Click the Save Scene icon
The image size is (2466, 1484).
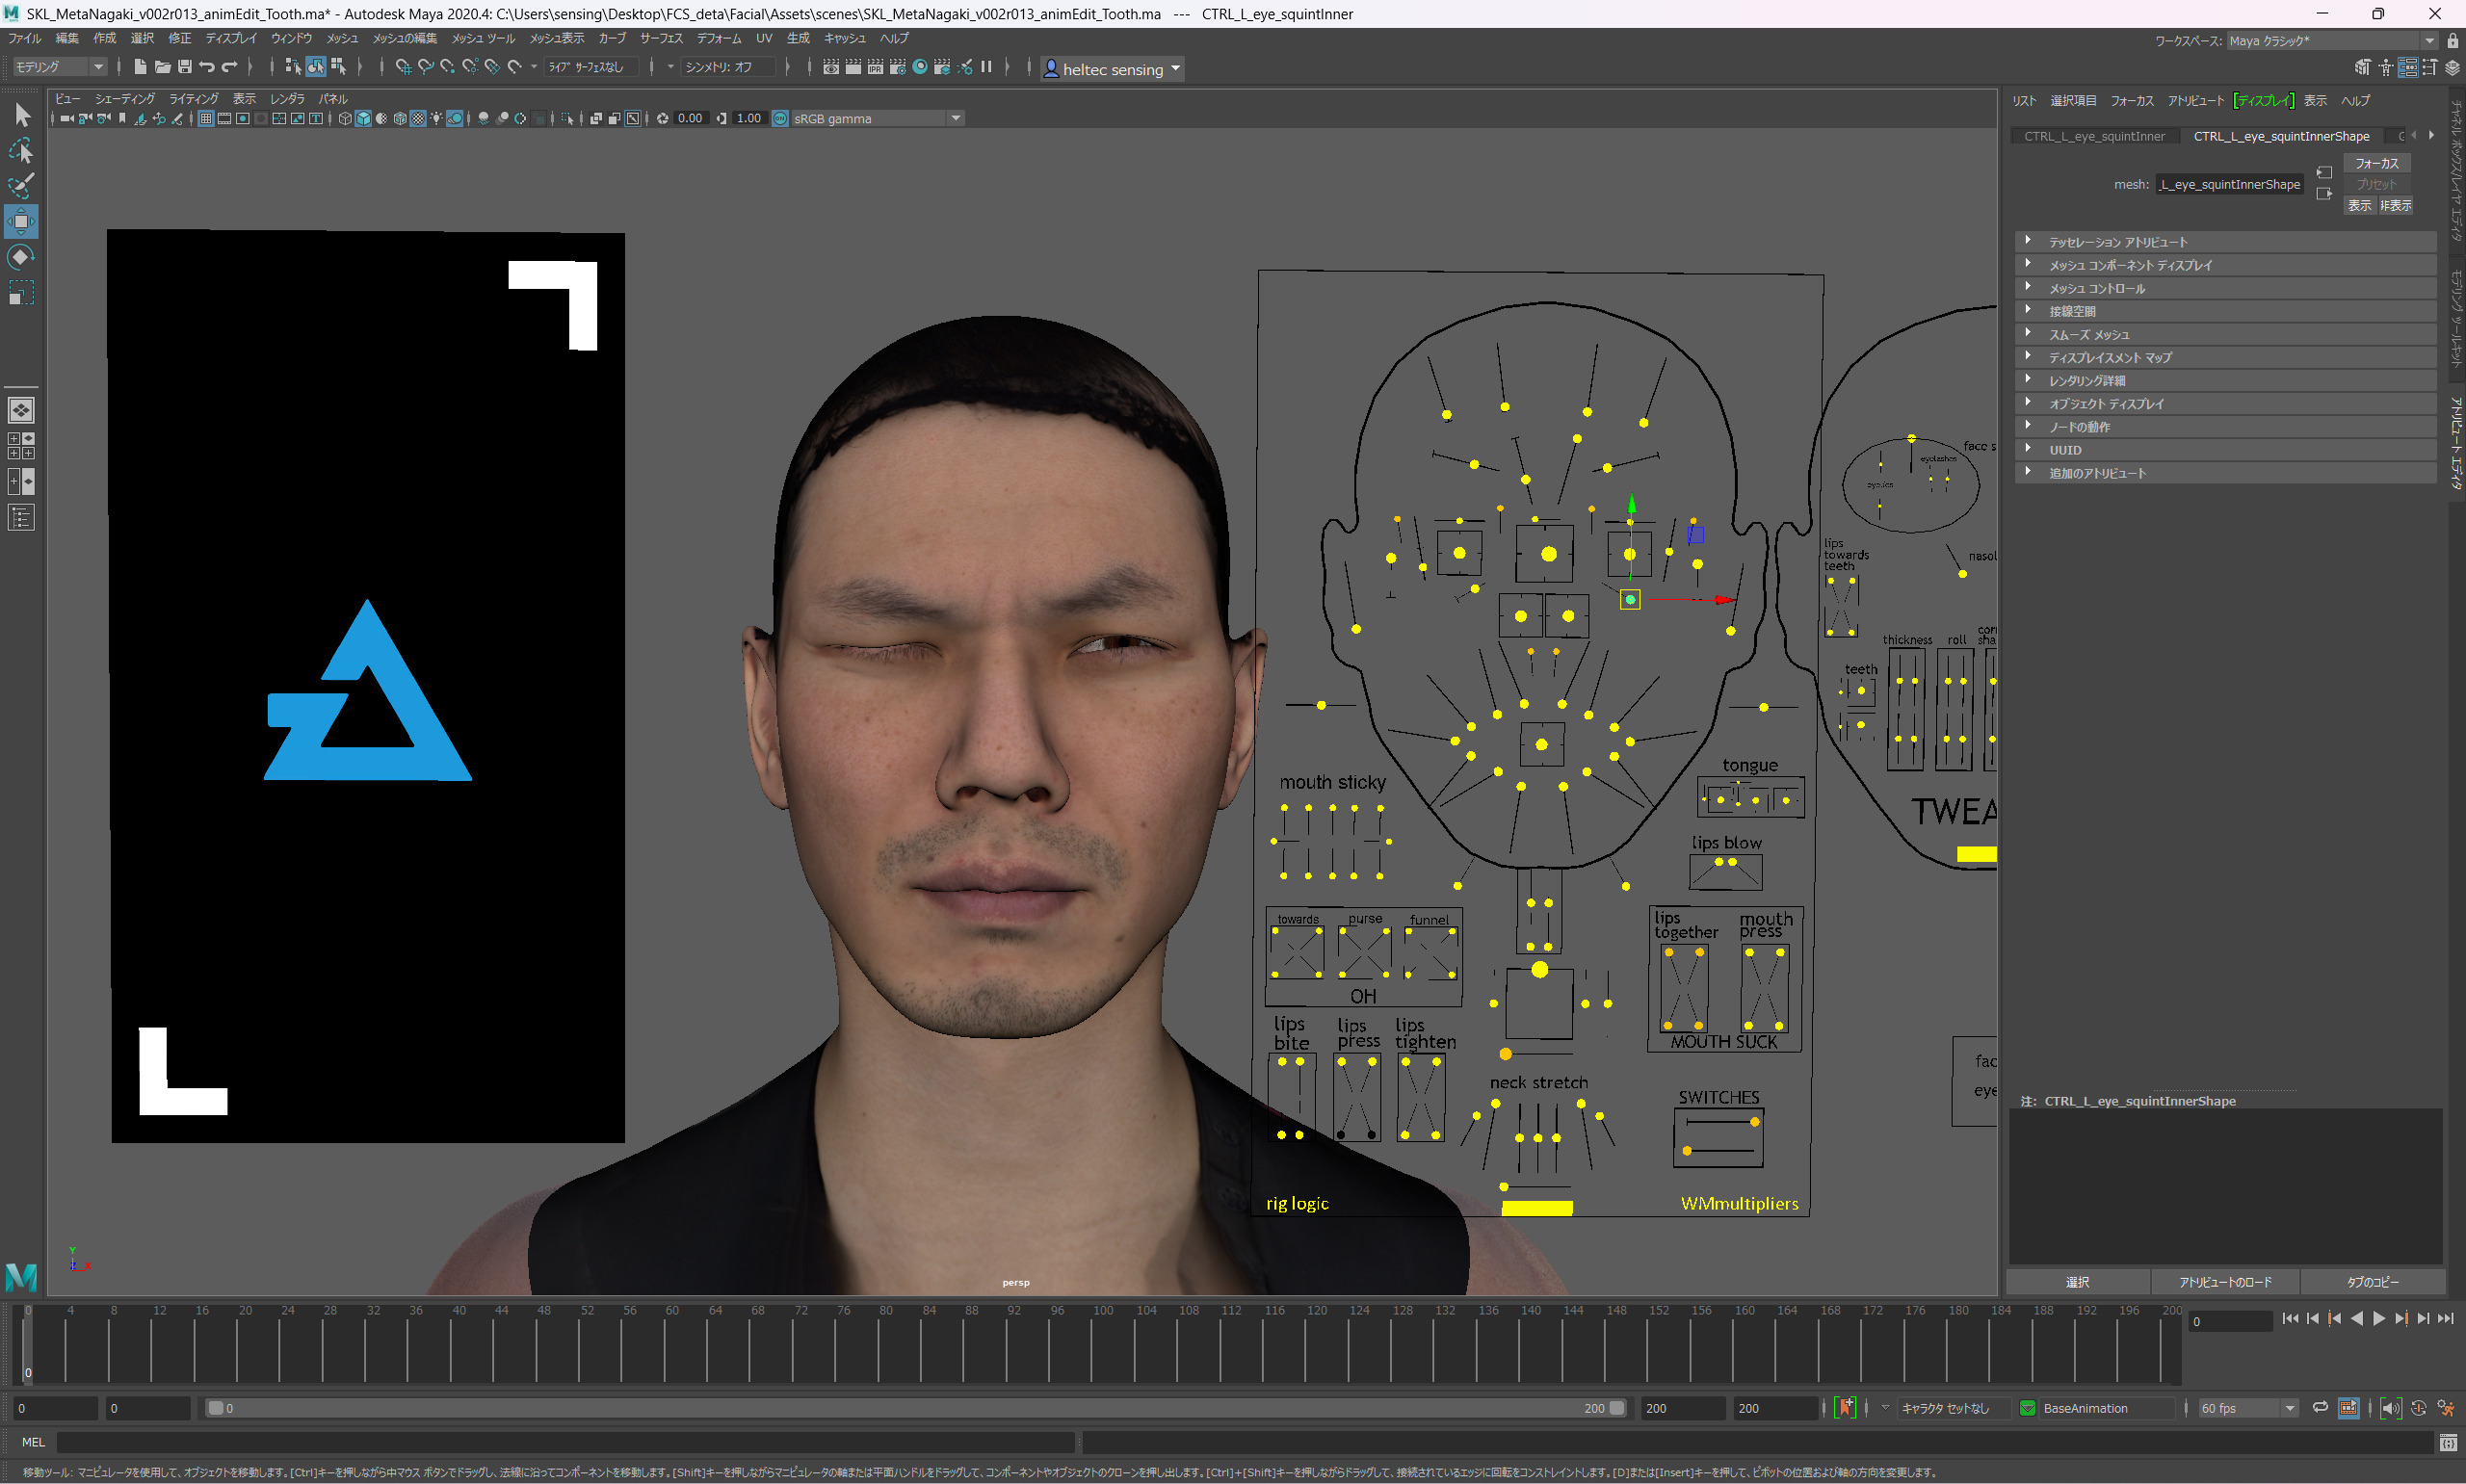tap(185, 67)
